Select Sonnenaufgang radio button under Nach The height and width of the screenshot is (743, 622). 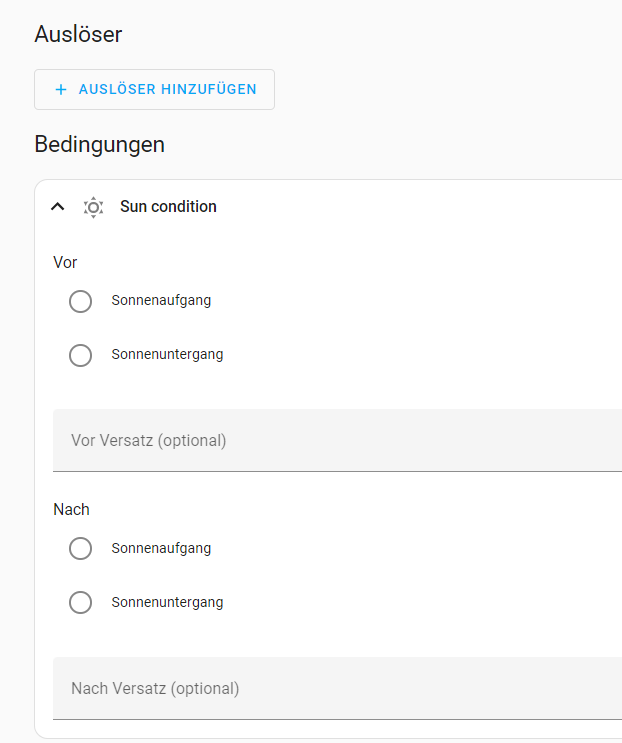tap(81, 549)
